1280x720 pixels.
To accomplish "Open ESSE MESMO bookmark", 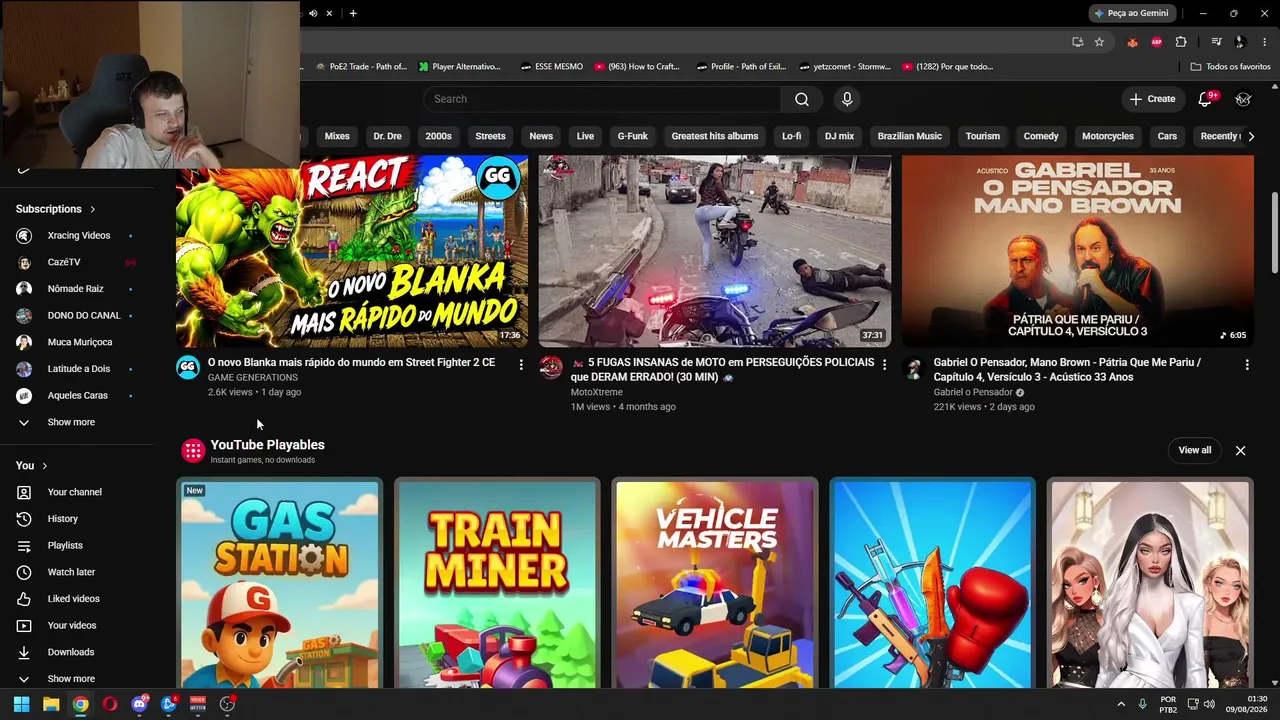I will point(551,67).
